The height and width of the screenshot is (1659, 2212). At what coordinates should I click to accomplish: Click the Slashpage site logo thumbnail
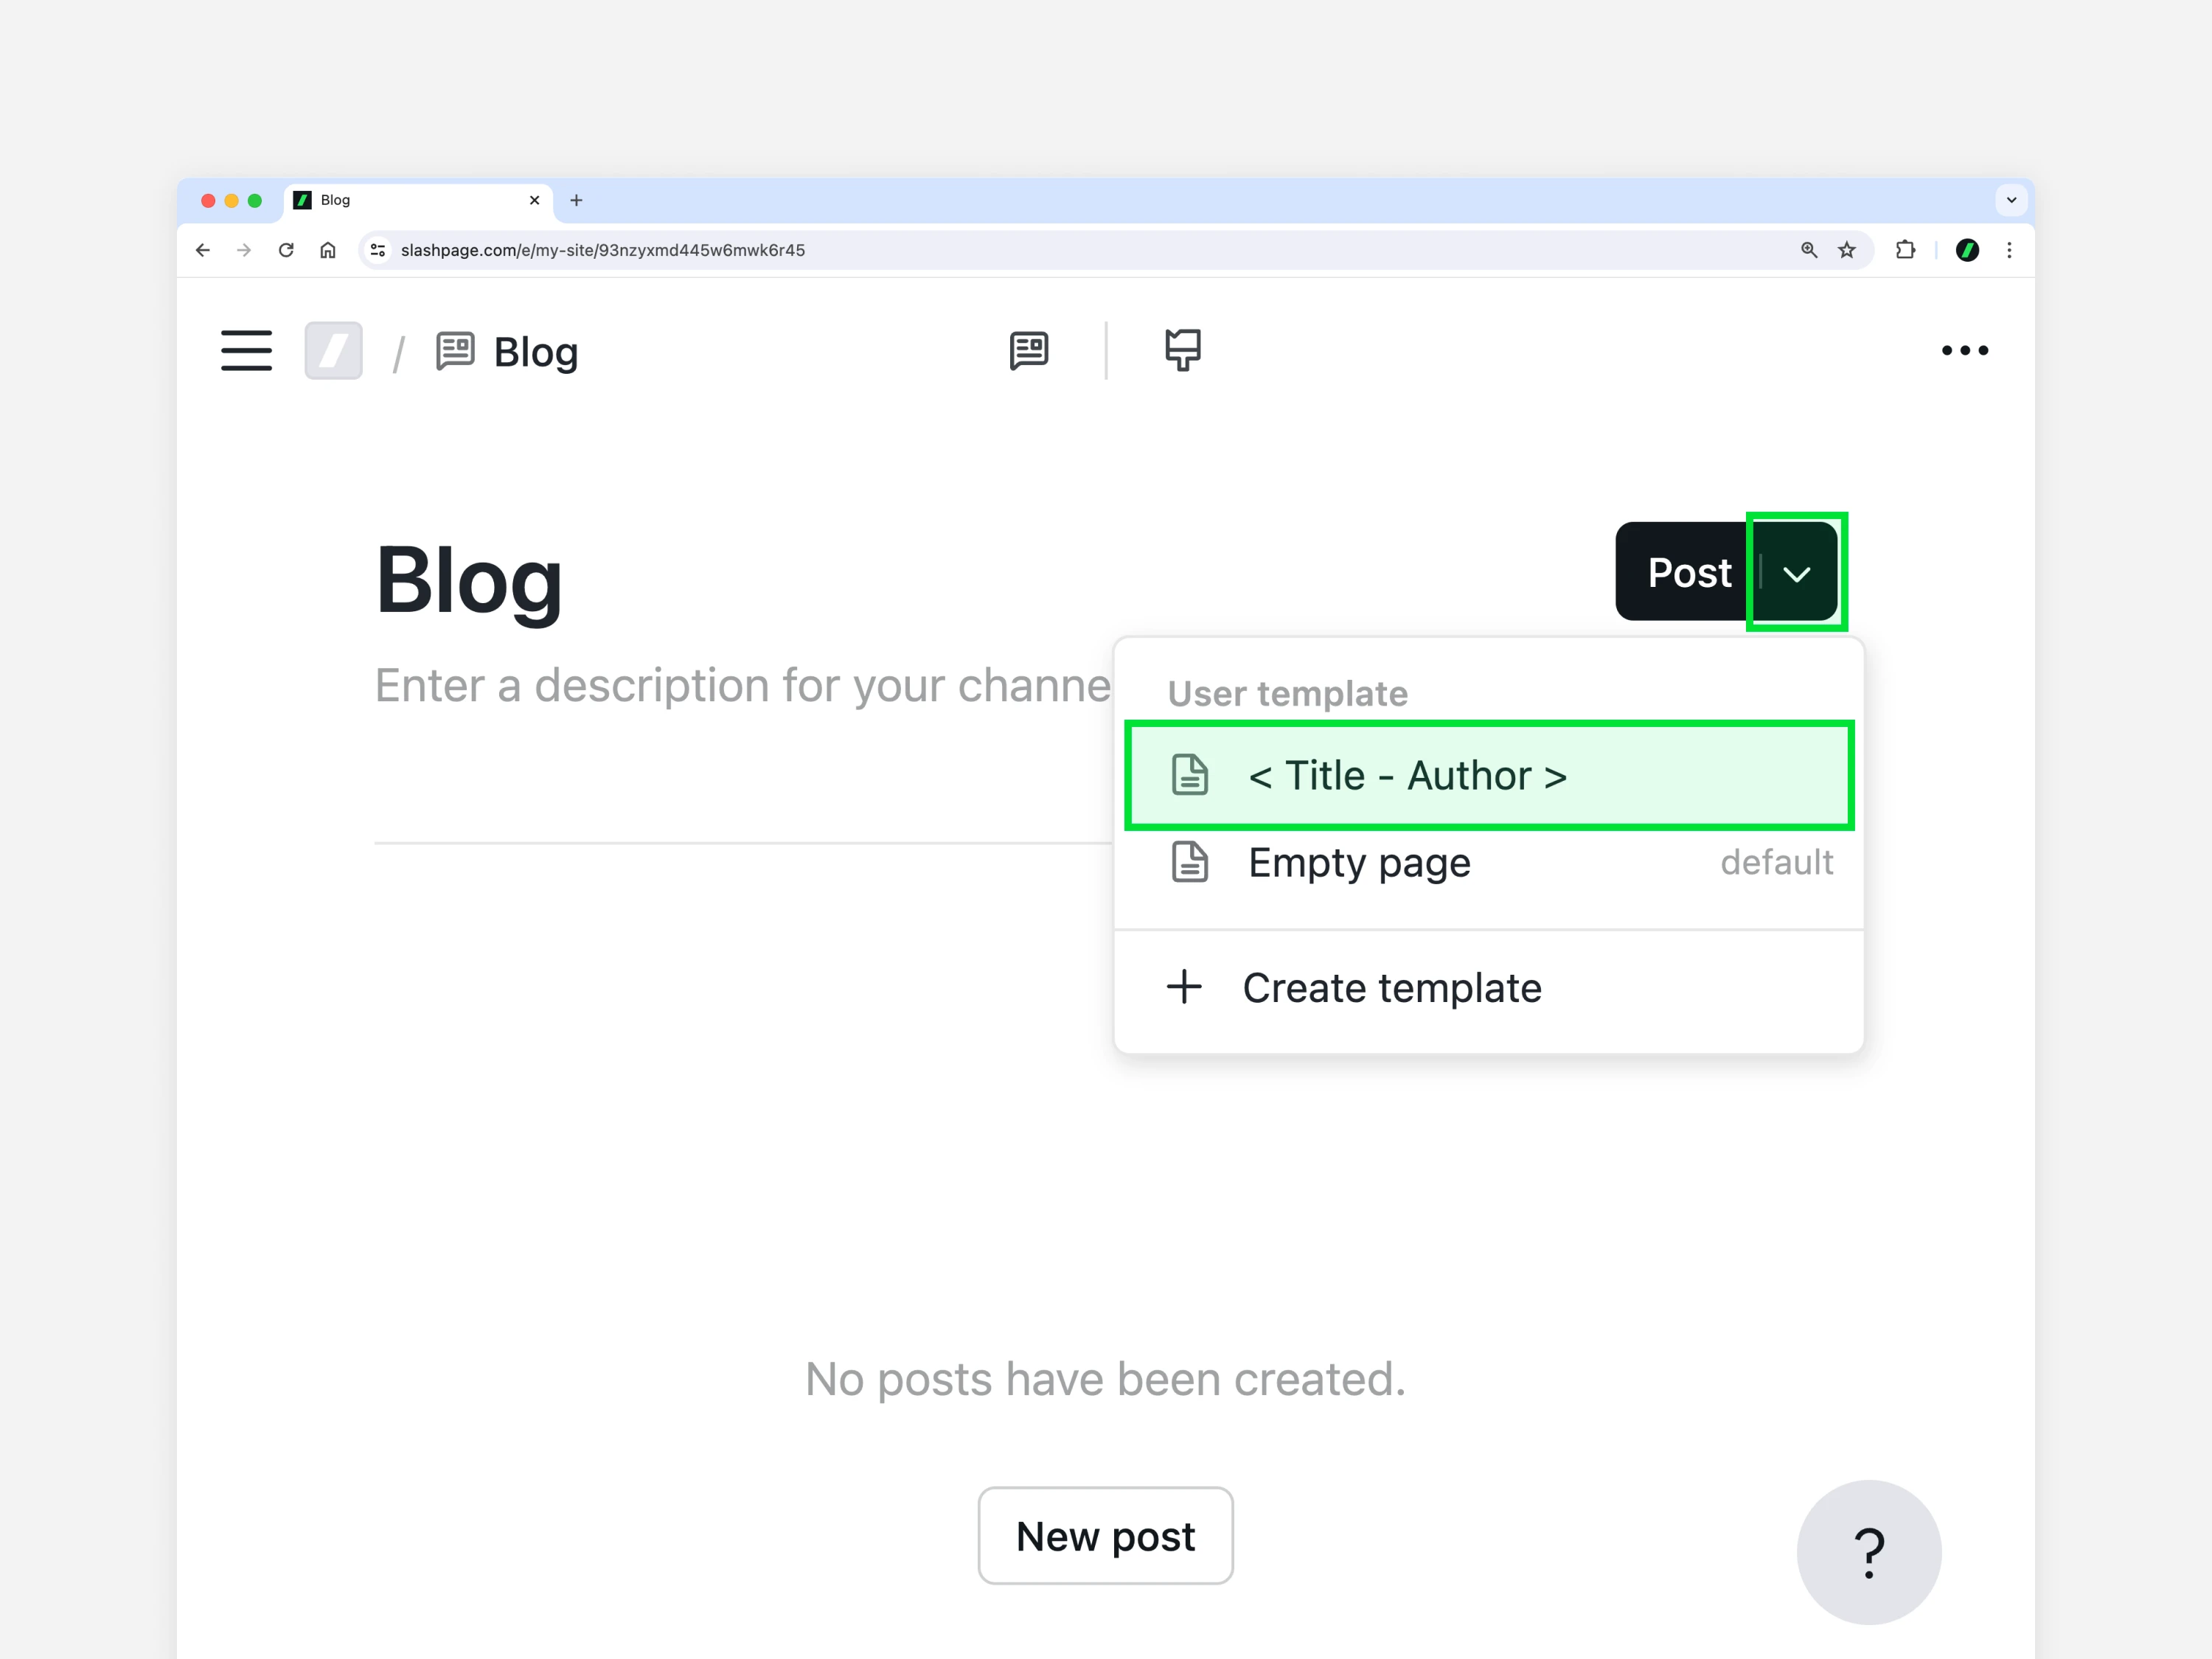(333, 350)
